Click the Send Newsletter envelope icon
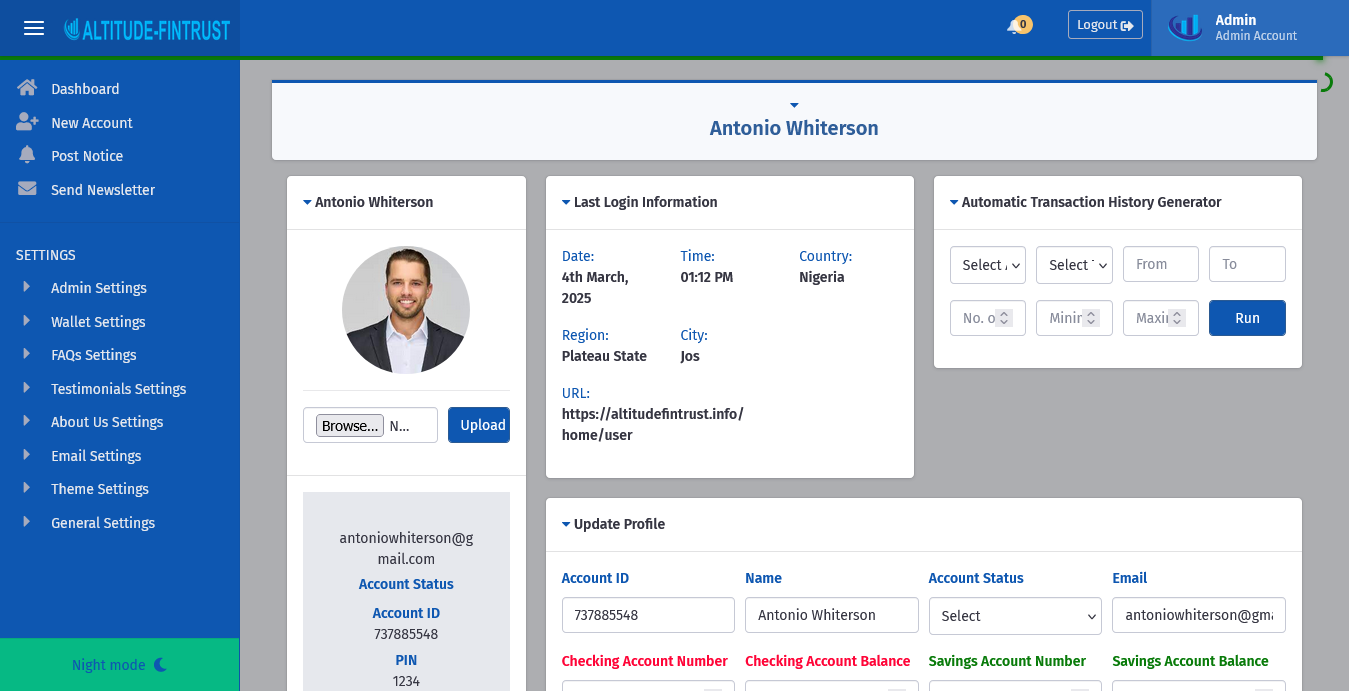 click(x=27, y=189)
